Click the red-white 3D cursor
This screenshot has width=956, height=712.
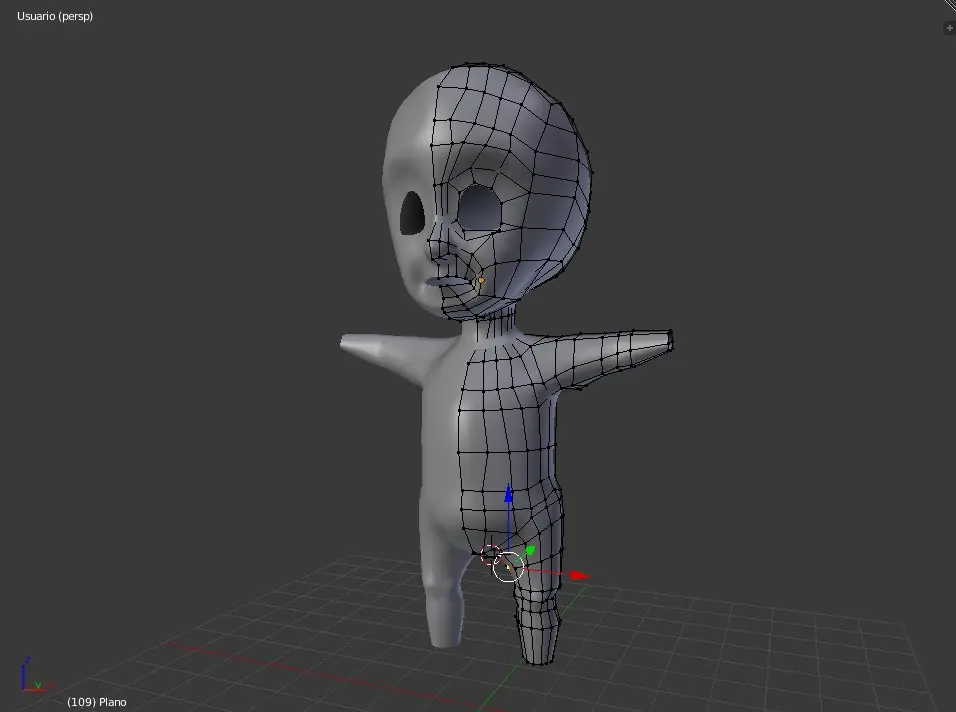coord(490,553)
